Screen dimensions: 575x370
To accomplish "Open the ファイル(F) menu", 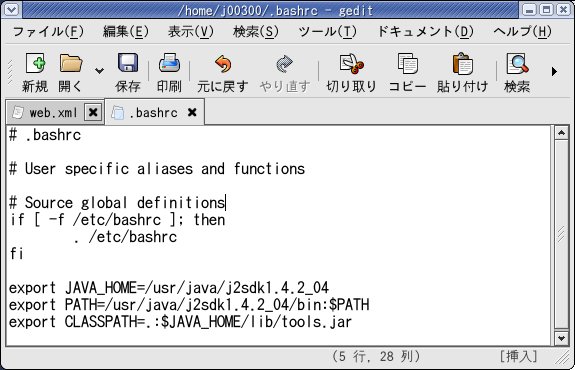I will 48,32.
